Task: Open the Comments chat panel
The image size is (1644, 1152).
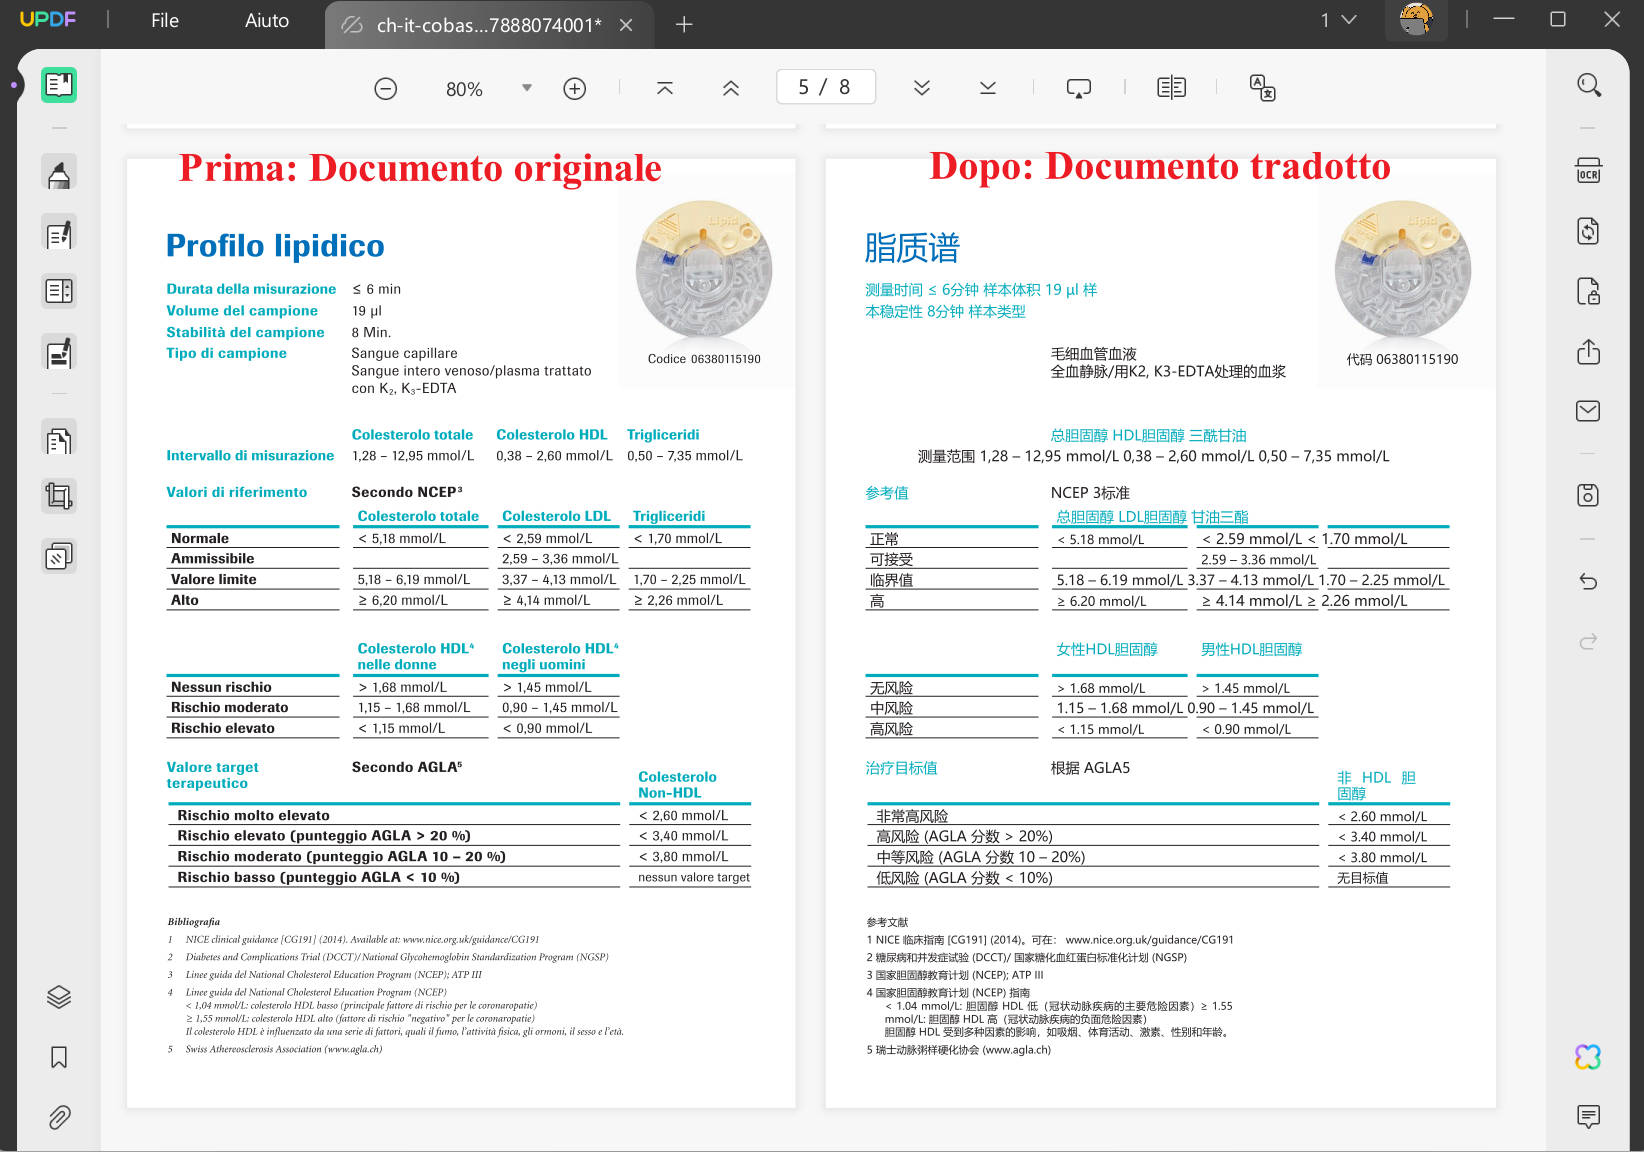Action: 1588,1117
